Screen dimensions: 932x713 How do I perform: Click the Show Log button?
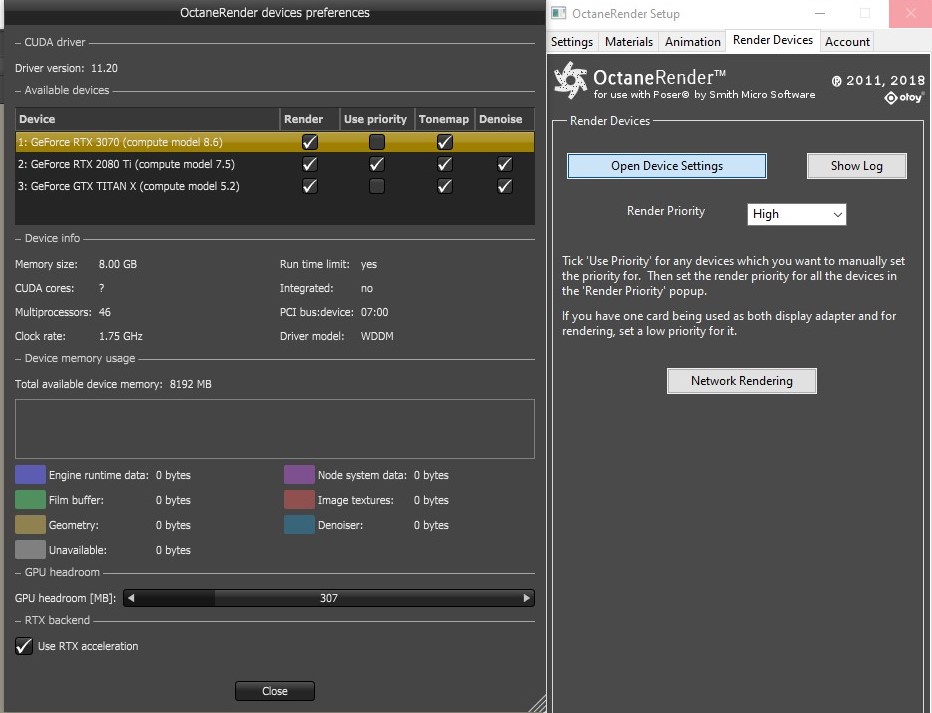coord(857,166)
